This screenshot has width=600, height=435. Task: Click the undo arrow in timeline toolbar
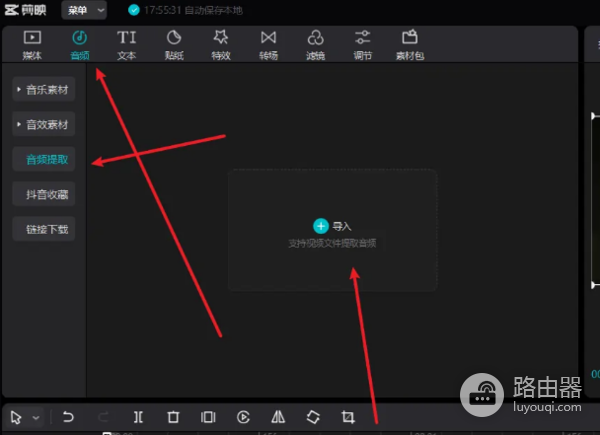tap(68, 417)
